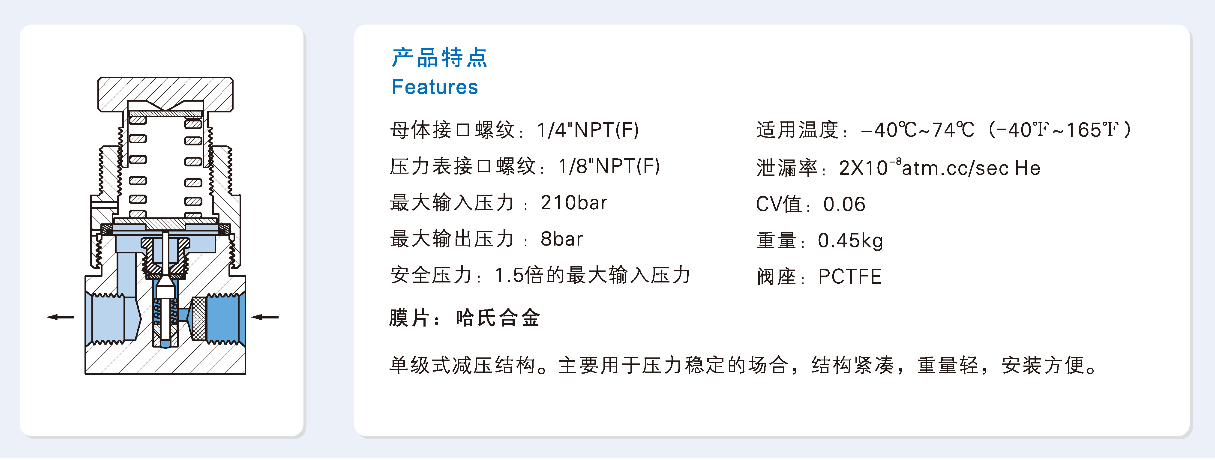Click the 安全压力 specification line
Screen dimensions: 1215x460
pos(540,275)
